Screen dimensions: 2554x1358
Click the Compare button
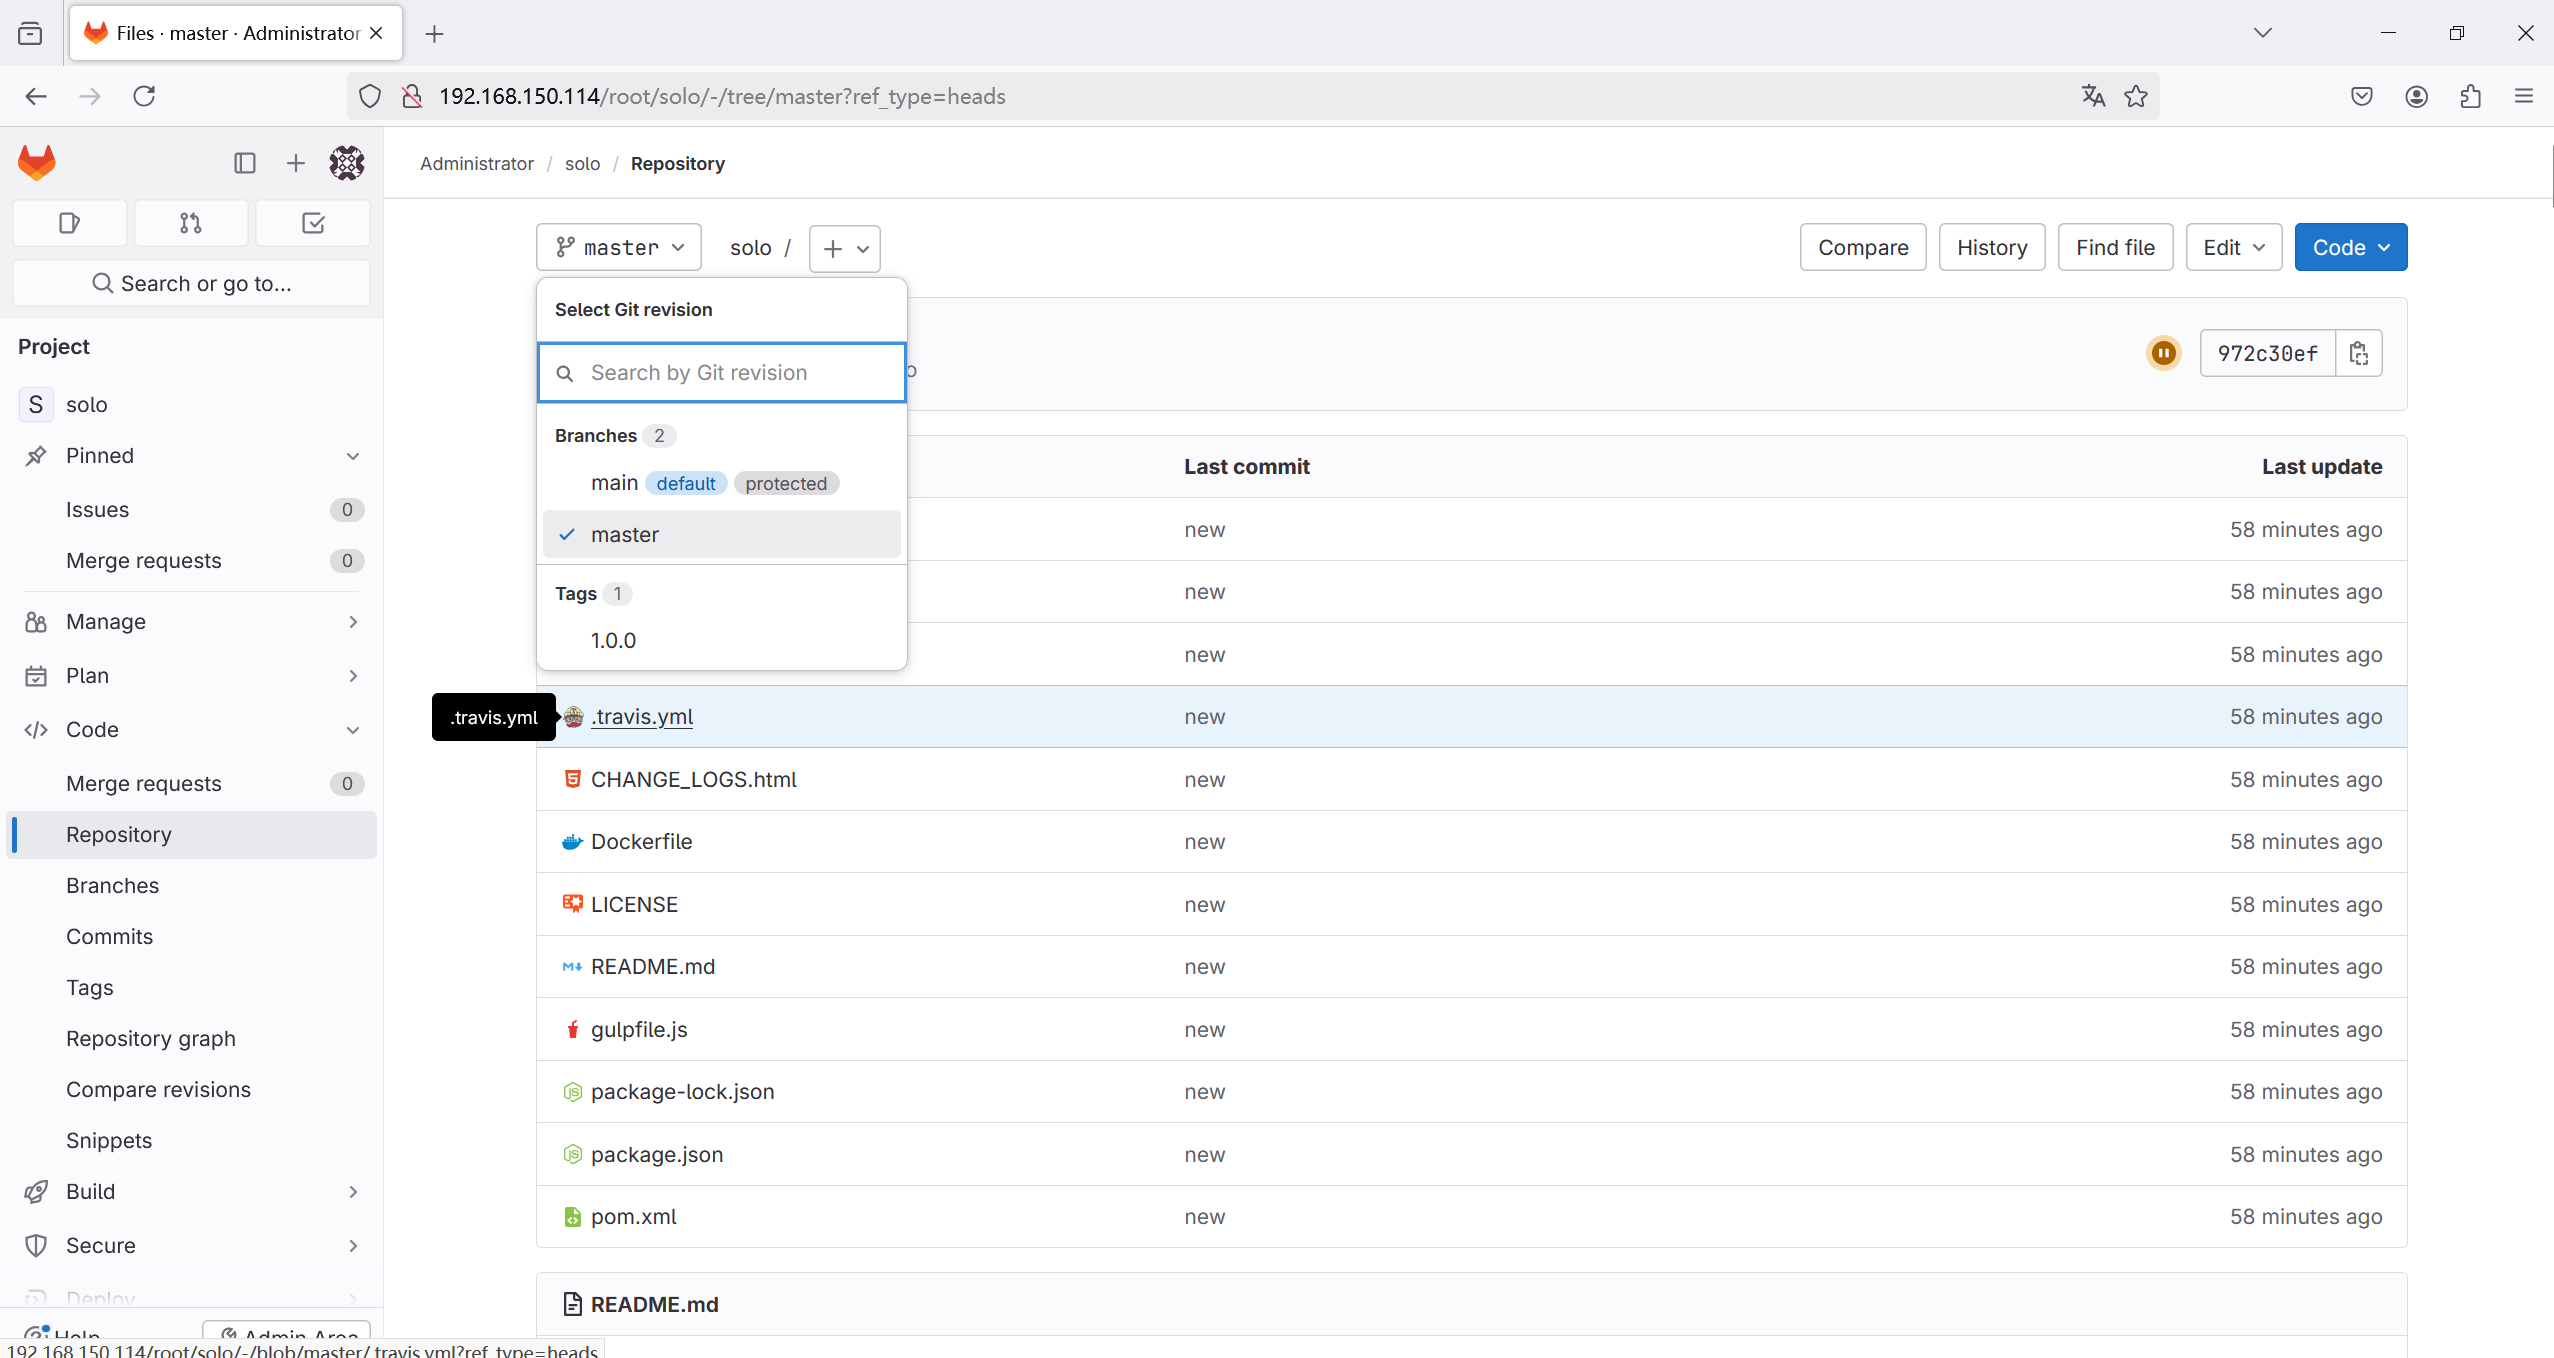coord(1863,247)
